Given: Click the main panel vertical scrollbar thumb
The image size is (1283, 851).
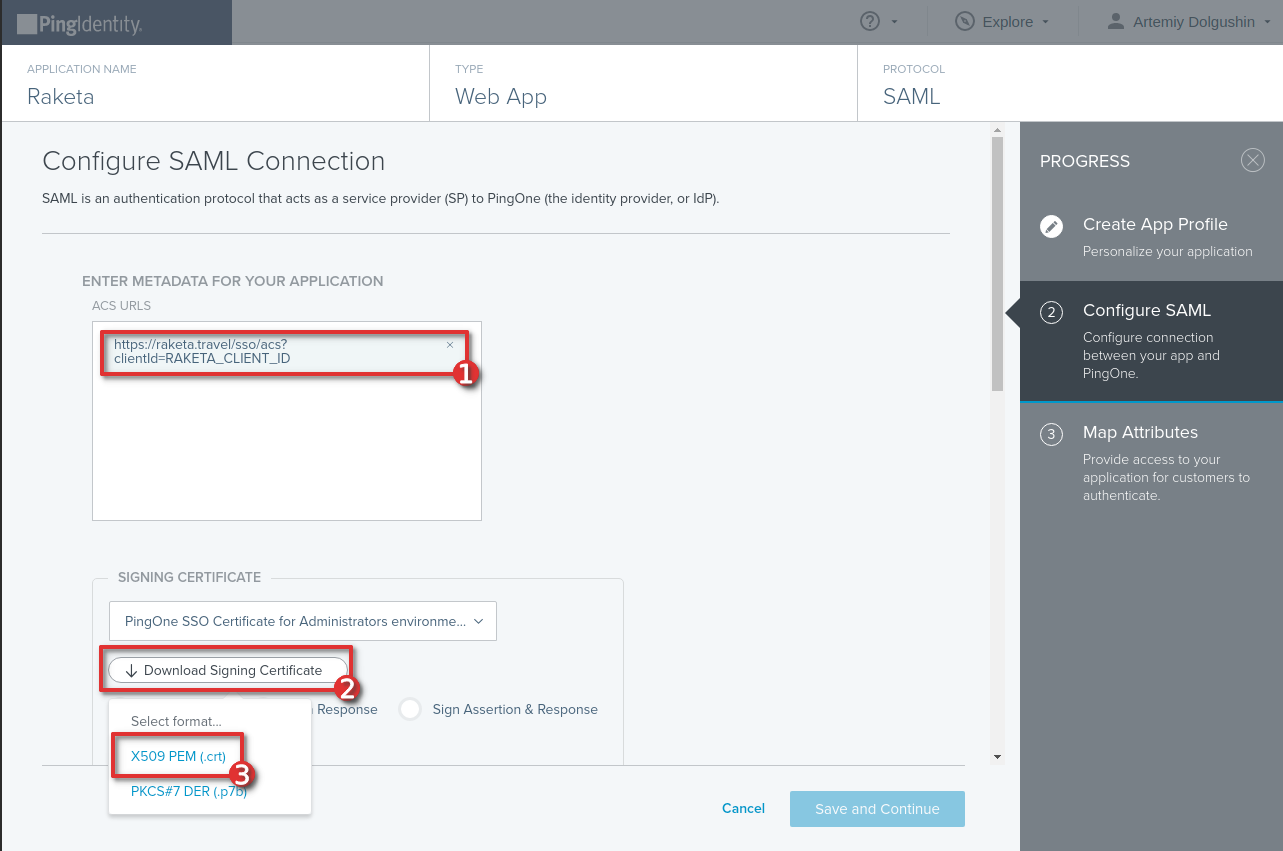Looking at the screenshot, I should click(997, 264).
